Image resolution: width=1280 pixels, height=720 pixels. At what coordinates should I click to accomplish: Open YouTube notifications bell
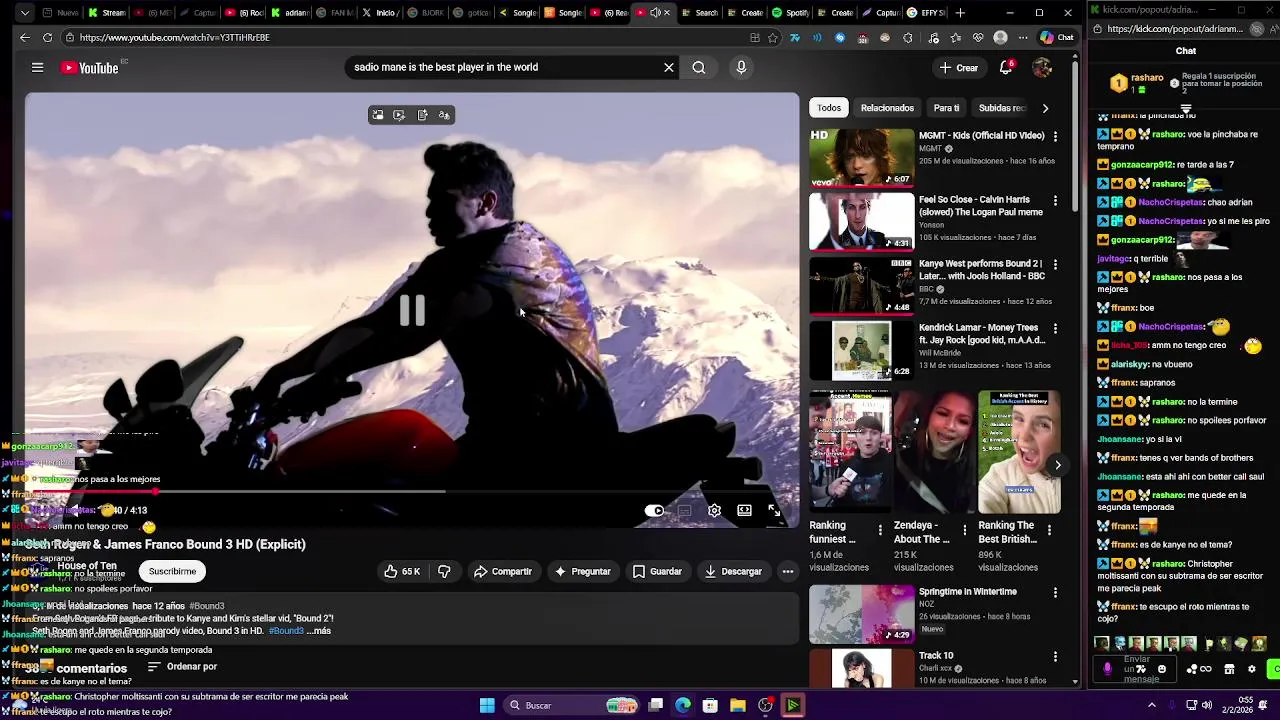(x=1006, y=67)
